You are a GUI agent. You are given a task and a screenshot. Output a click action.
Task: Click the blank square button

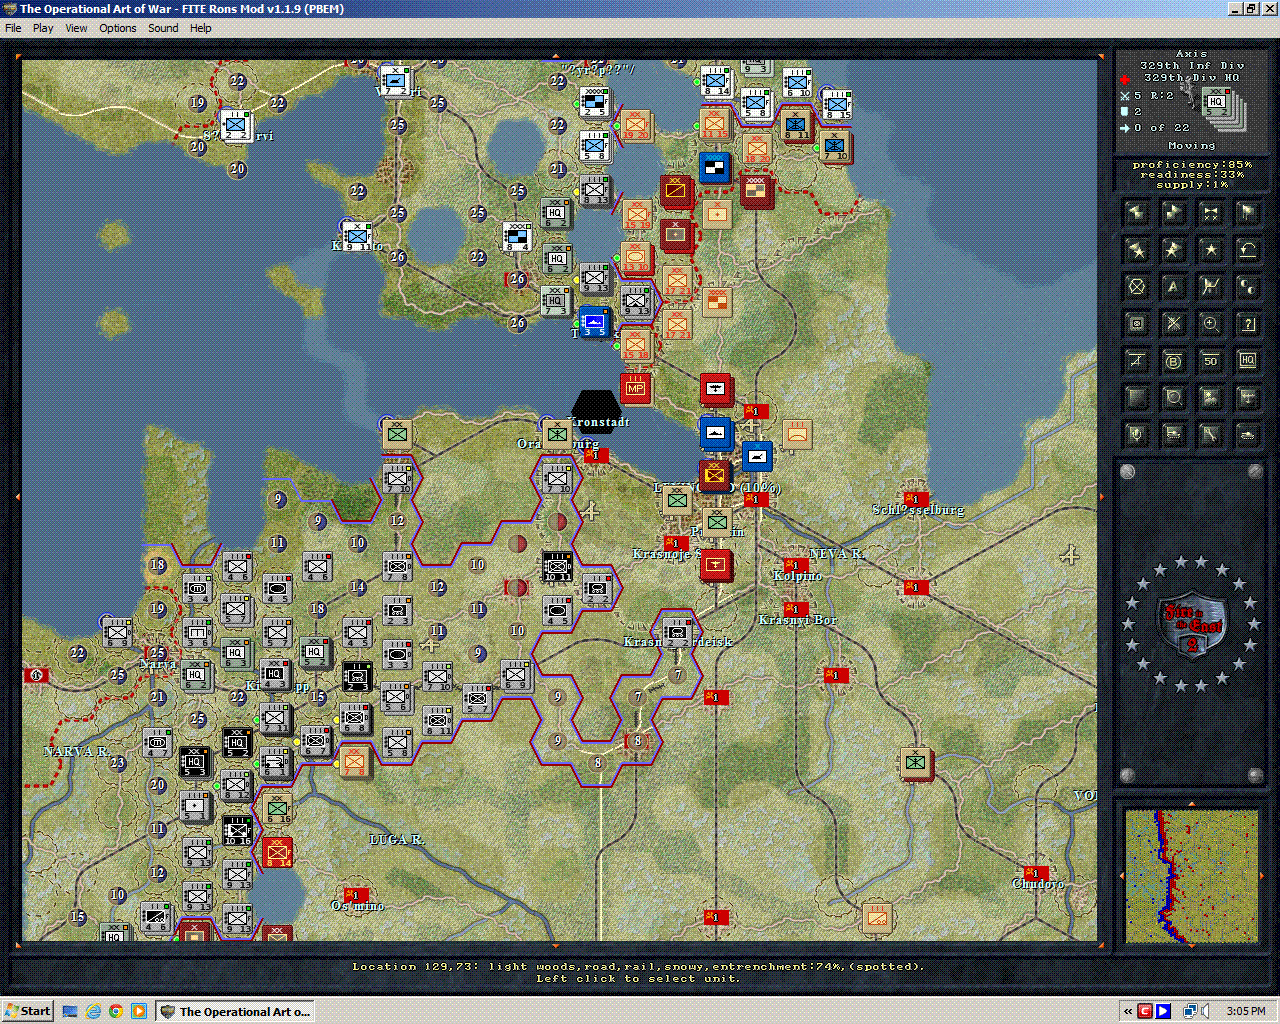[x=1136, y=398]
